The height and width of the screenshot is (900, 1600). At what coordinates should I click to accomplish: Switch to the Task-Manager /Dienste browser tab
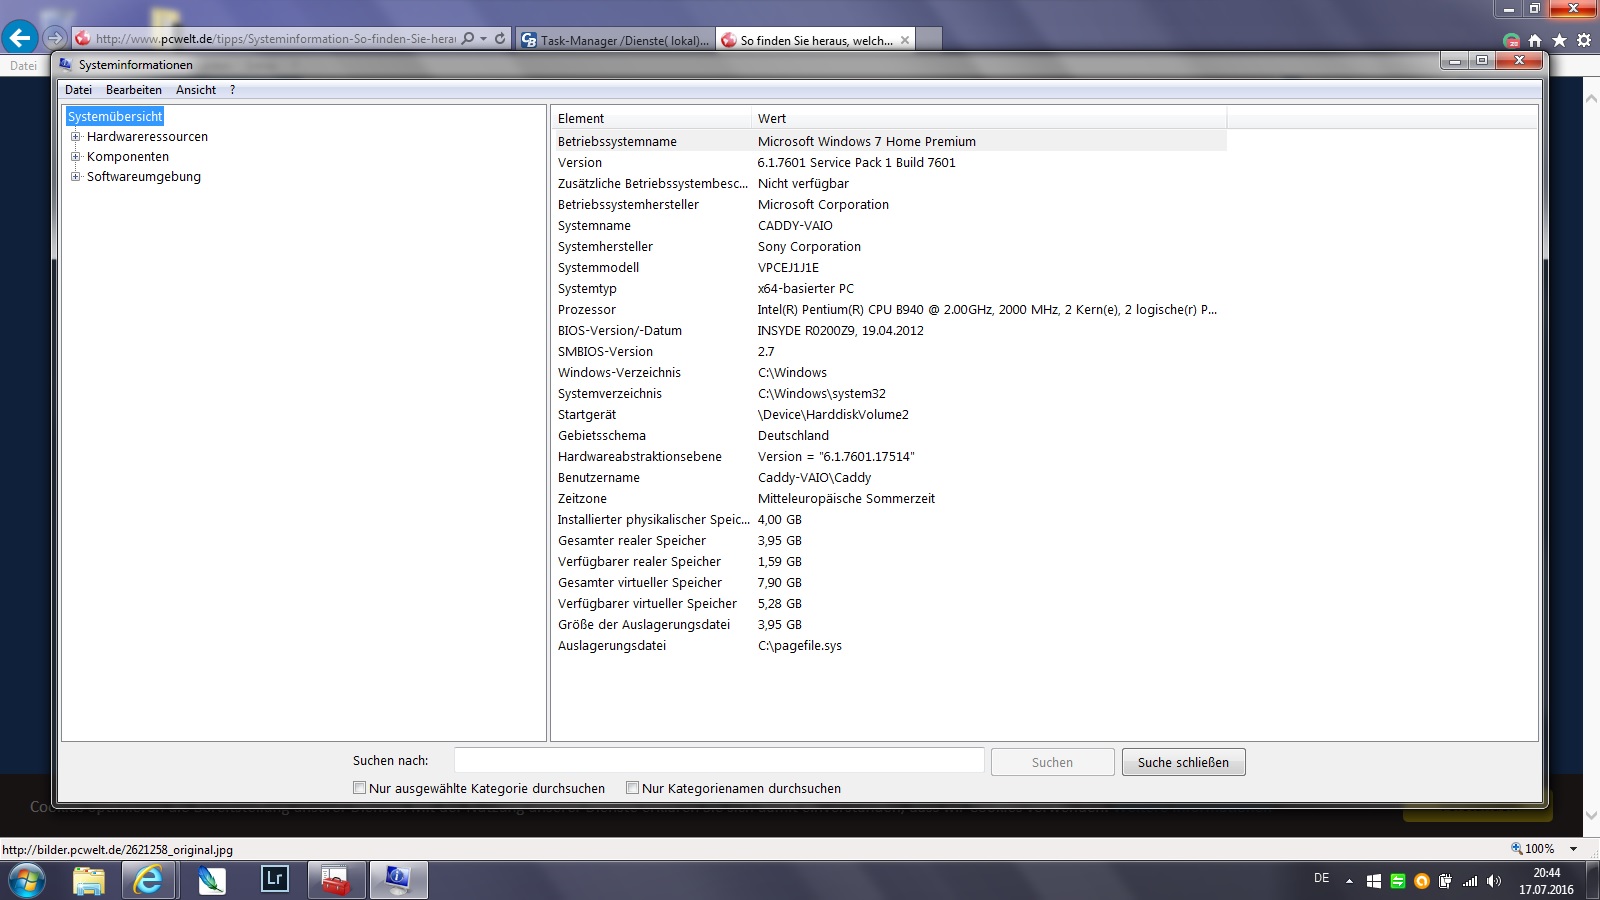pyautogui.click(x=615, y=40)
